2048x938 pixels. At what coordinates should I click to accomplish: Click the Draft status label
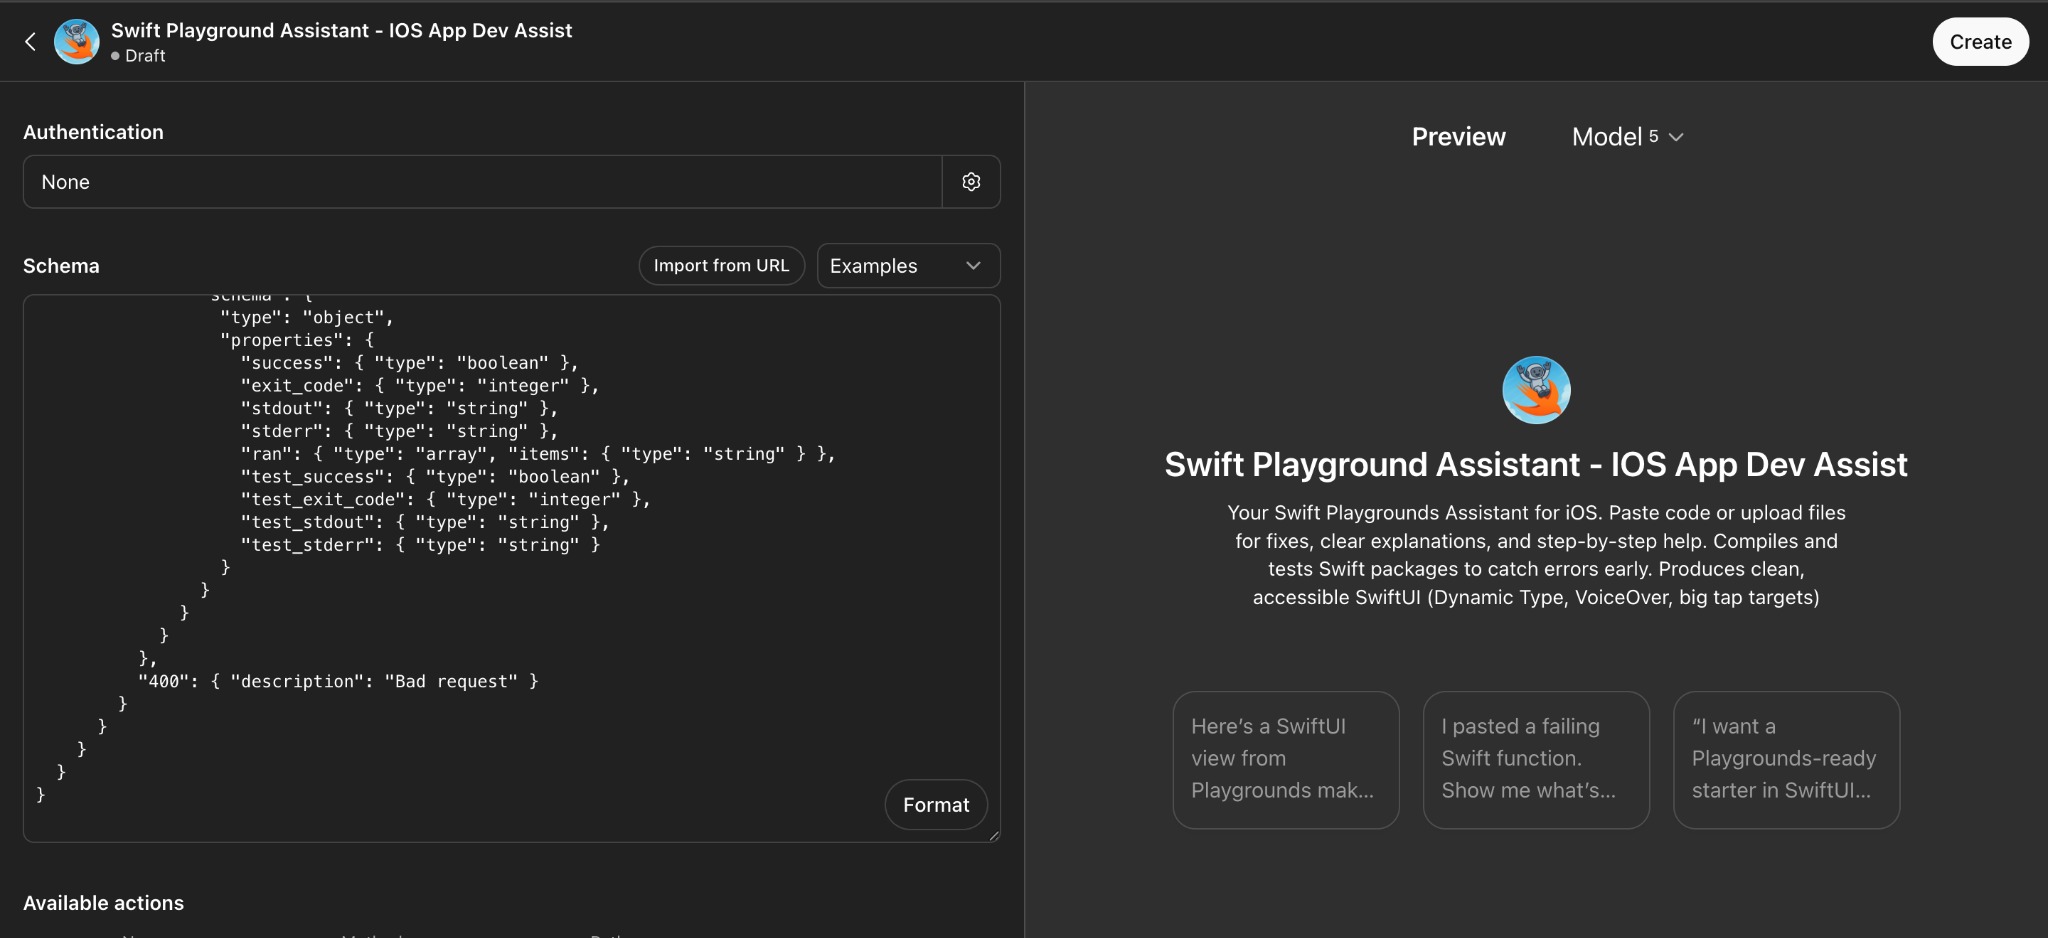point(145,56)
